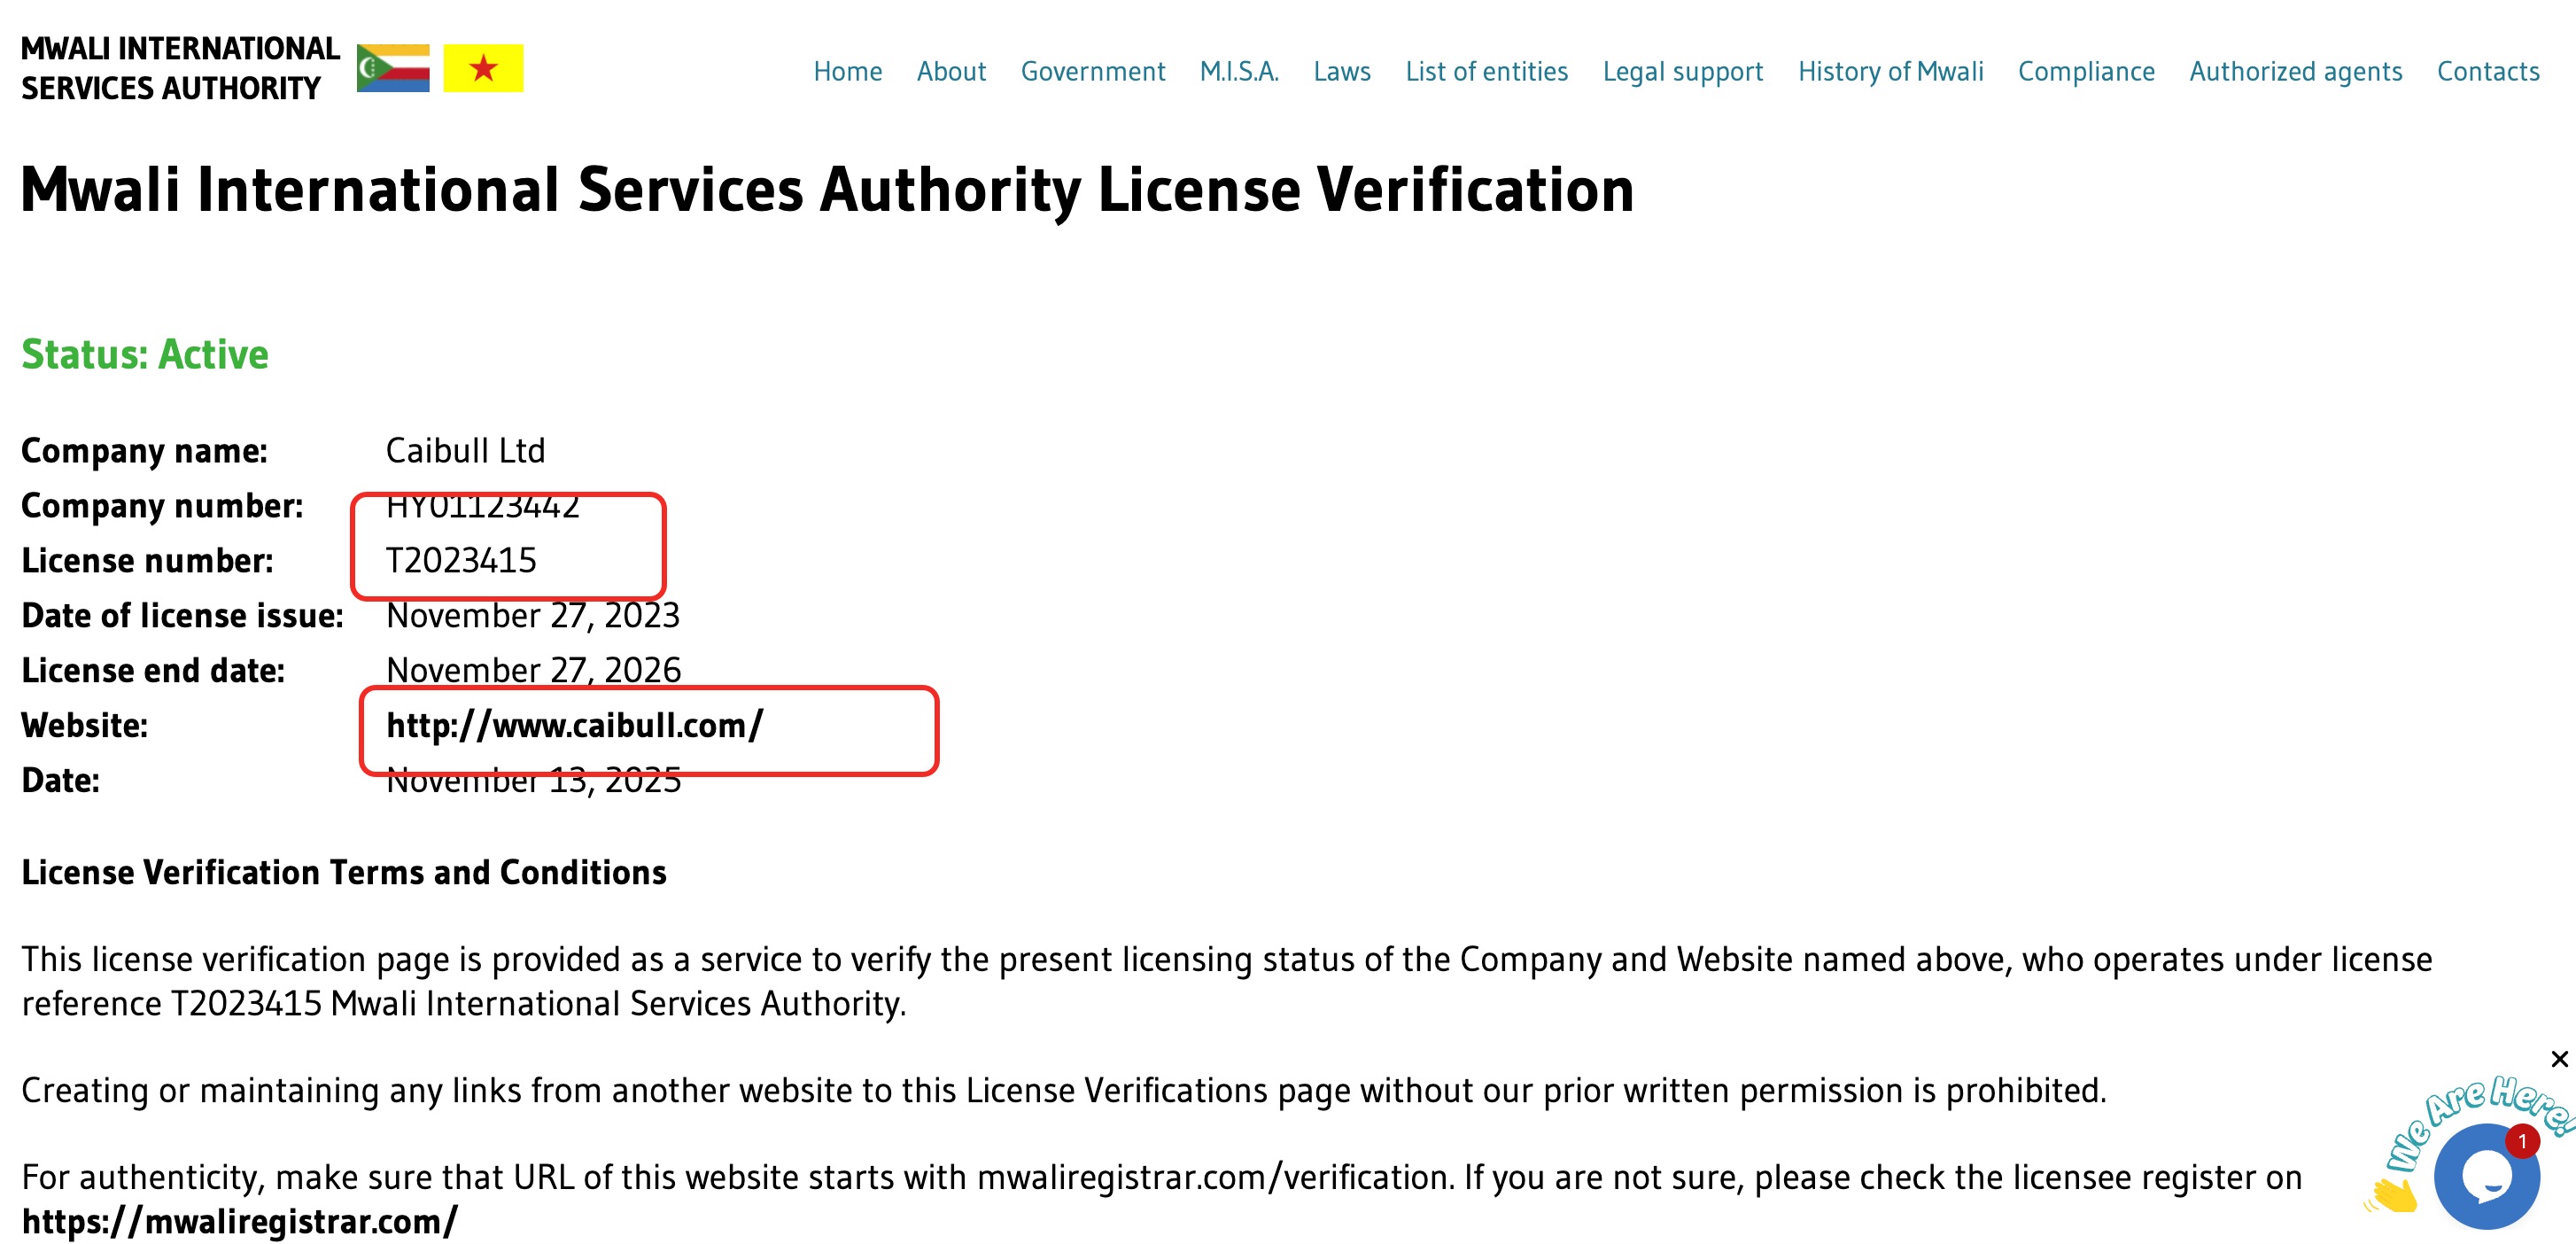2576x1244 pixels.
Task: Open the Contacts page
Action: click(x=2487, y=71)
